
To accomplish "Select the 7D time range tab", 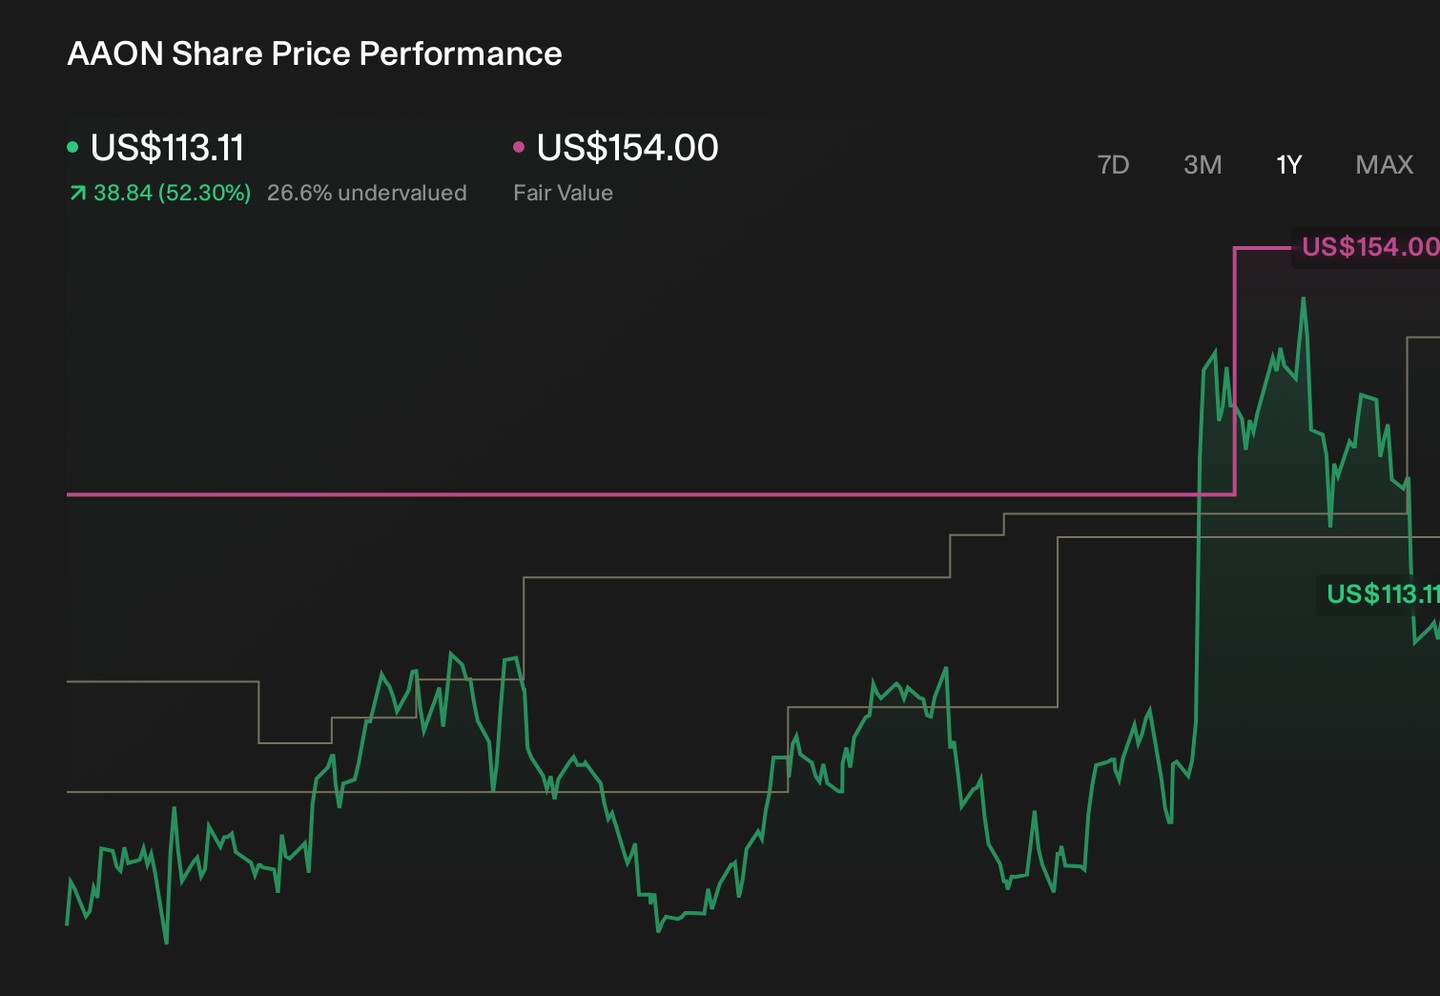I will click(x=1113, y=165).
